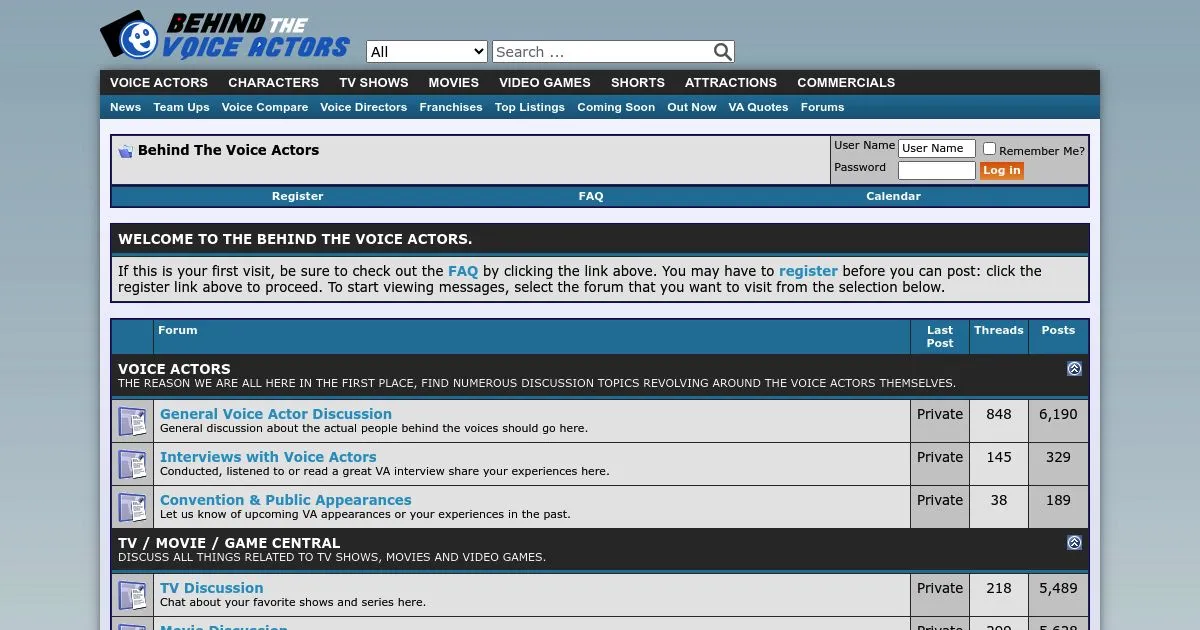1200x630 pixels.
Task: Click the forum icon beside Interviews with Voice Actors
Action: point(133,464)
